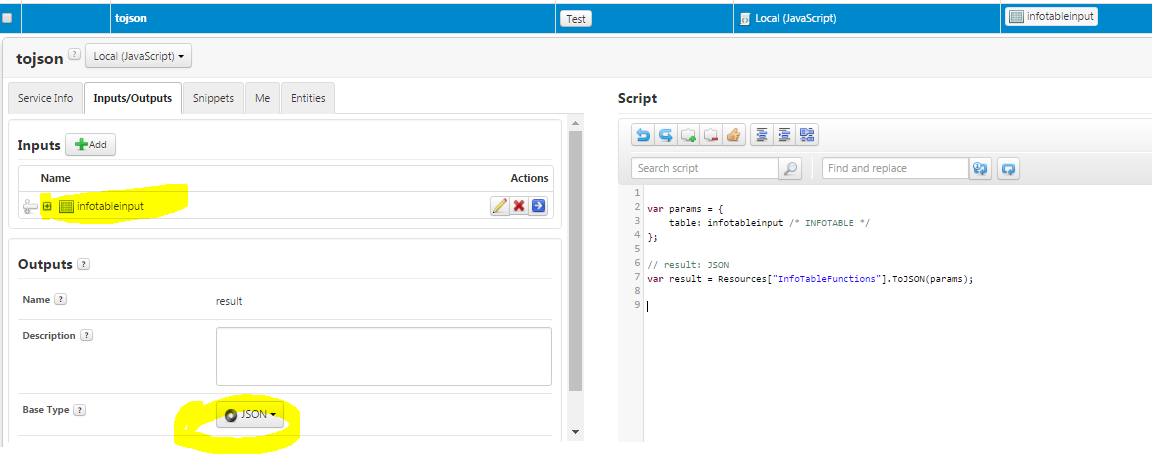The image size is (1152, 454).
Task: Click the key-shaped drag handle of infotableinput
Action: [30, 207]
